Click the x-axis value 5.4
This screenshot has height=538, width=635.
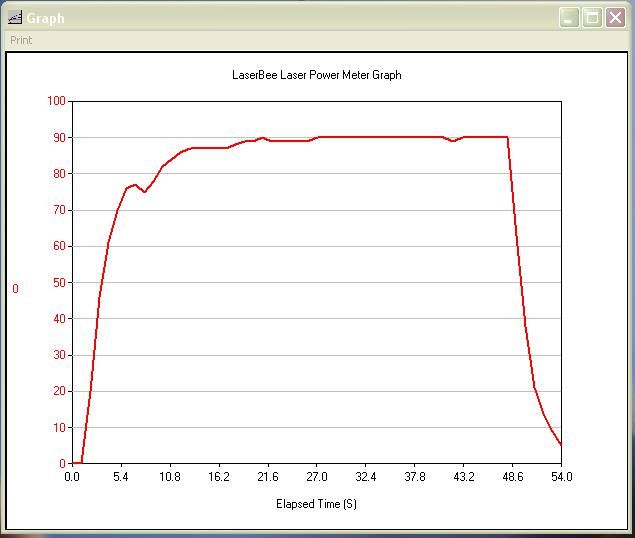tap(121, 477)
